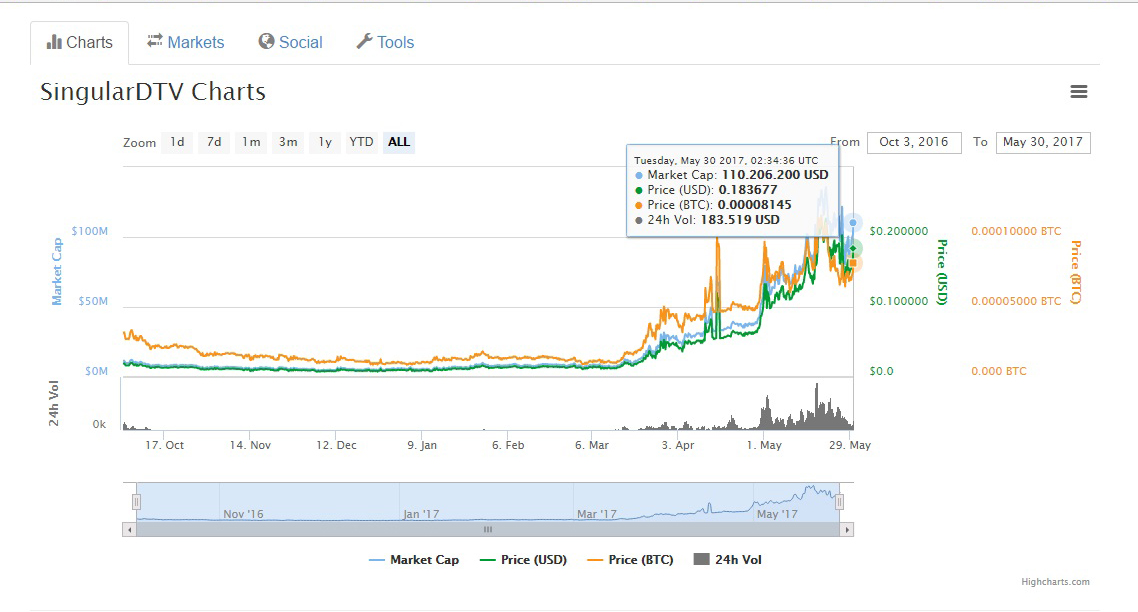Click the 12. Dec date axis label
This screenshot has width=1138, height=612.
tap(336, 445)
